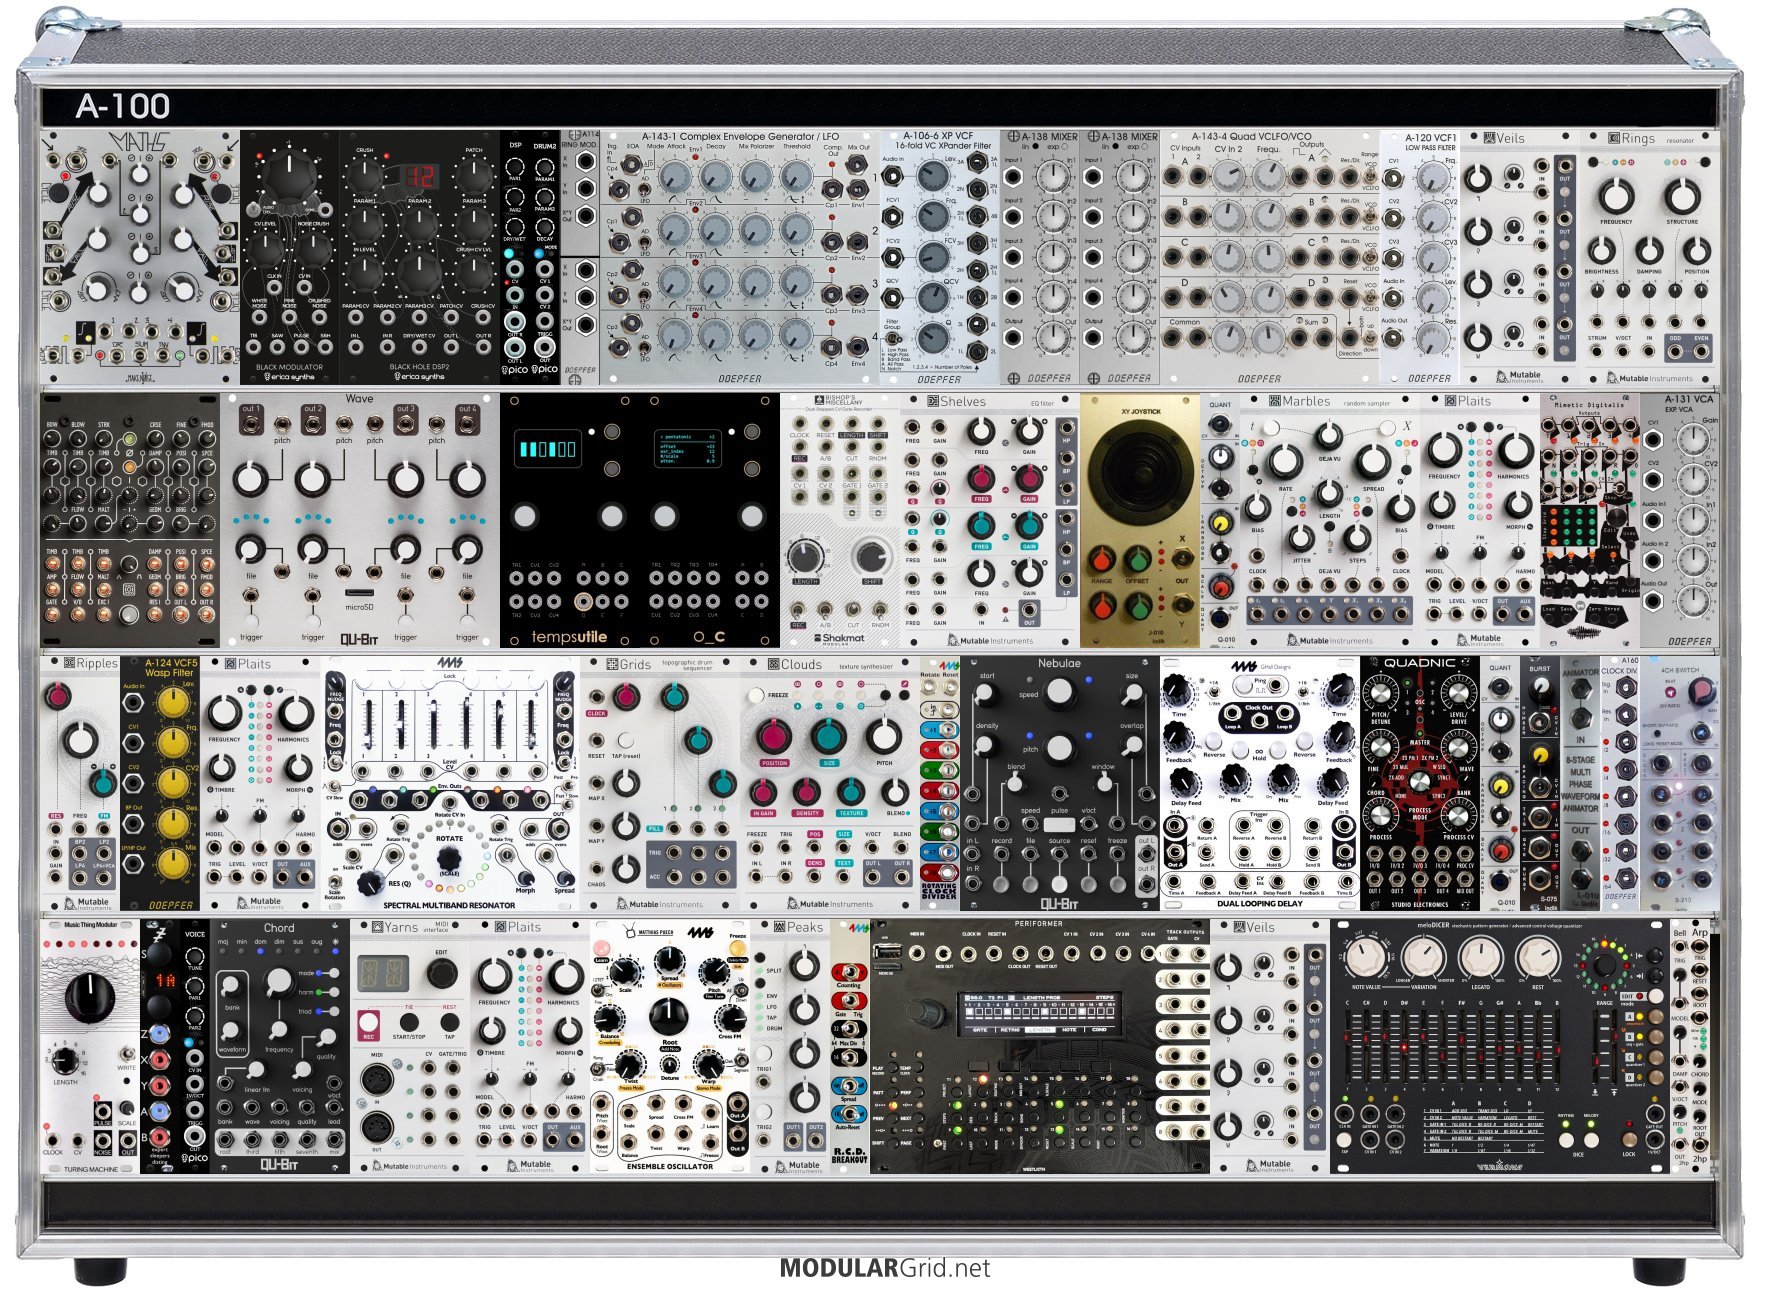Click the Clouds IN GAIN knob
Viewport: 1771px width, 1289px height.
763,792
